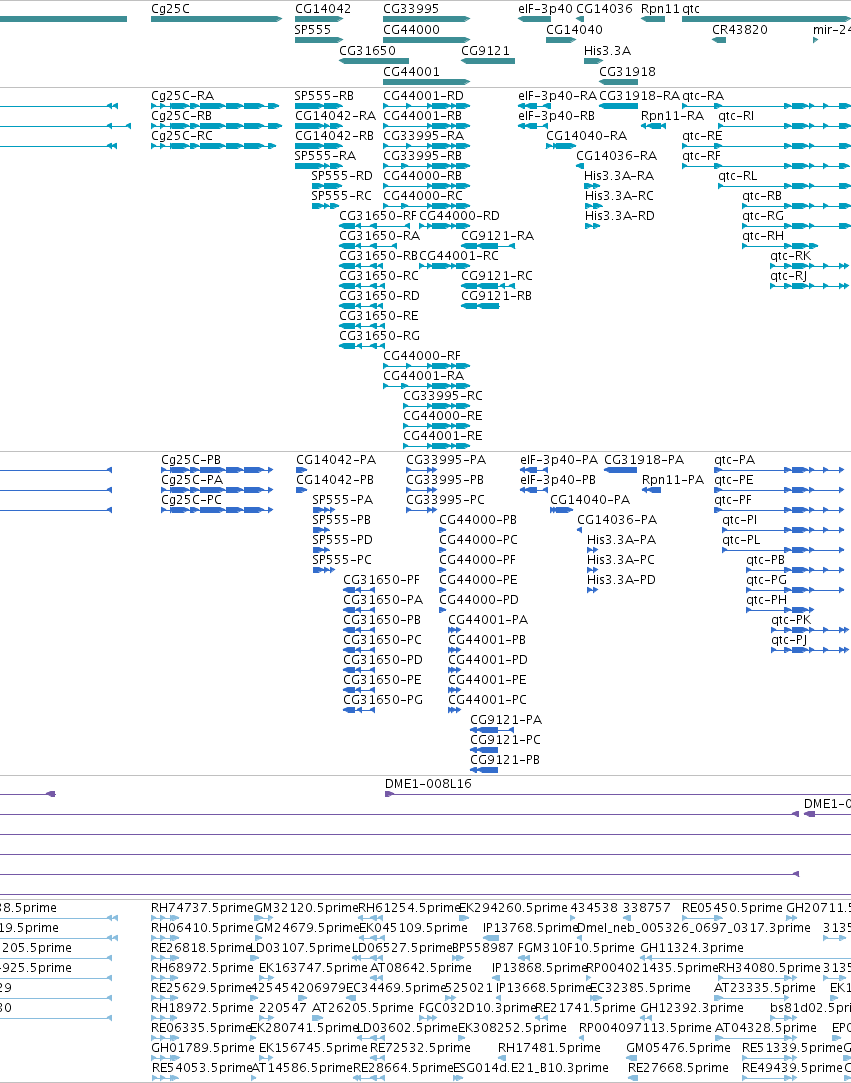Select the CG14040-PA protein label

tap(591, 499)
